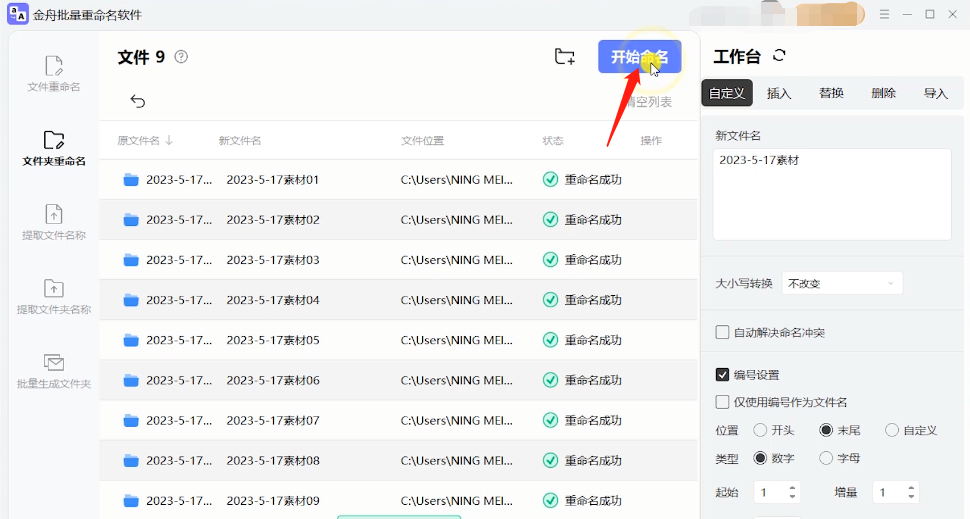Select the 开头 position radio button
This screenshot has height=519, width=970.
tap(760, 430)
